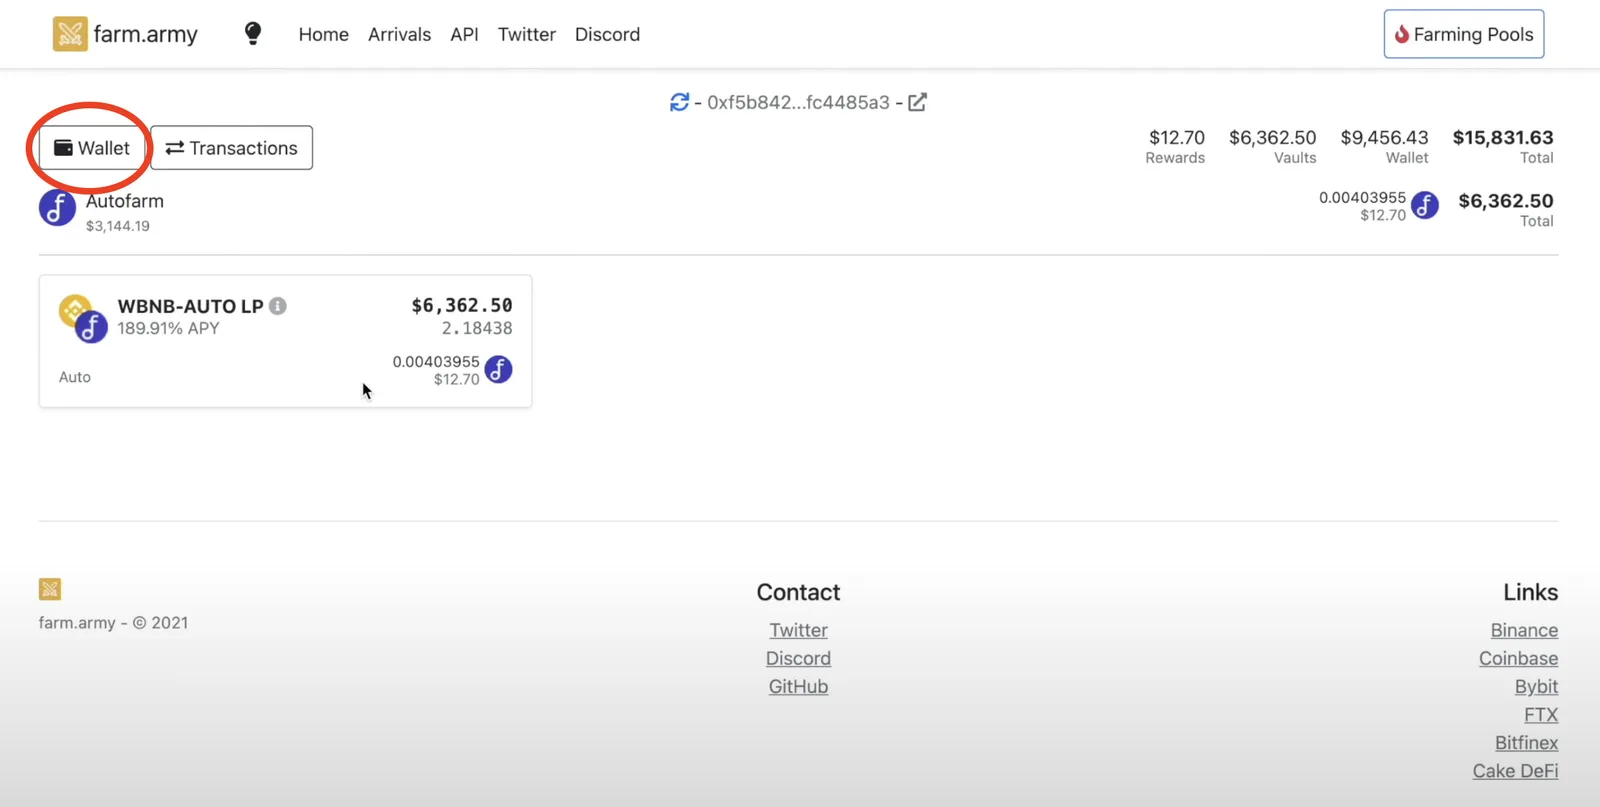The image size is (1600, 807).
Task: Visit the Binance footer link
Action: coord(1524,630)
